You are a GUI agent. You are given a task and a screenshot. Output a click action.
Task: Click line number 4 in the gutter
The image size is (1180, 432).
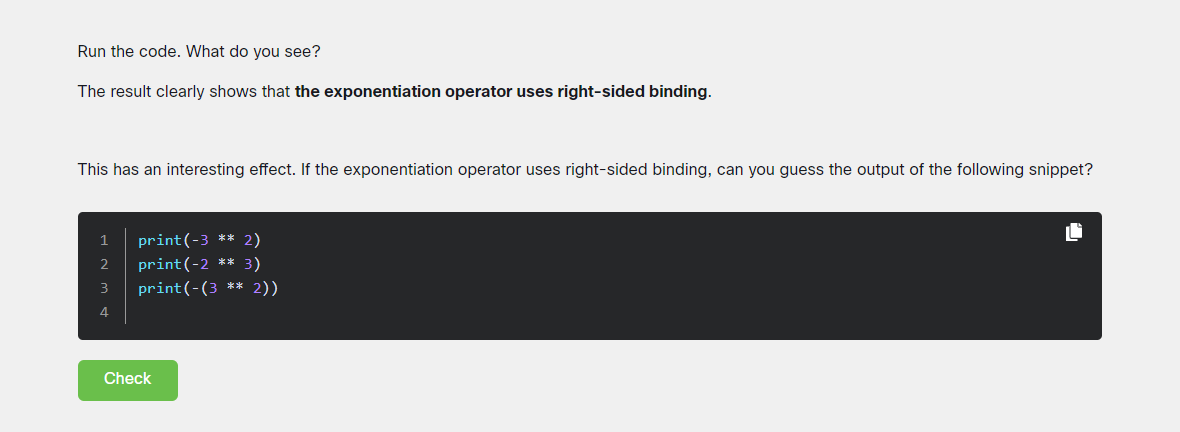[x=104, y=312]
